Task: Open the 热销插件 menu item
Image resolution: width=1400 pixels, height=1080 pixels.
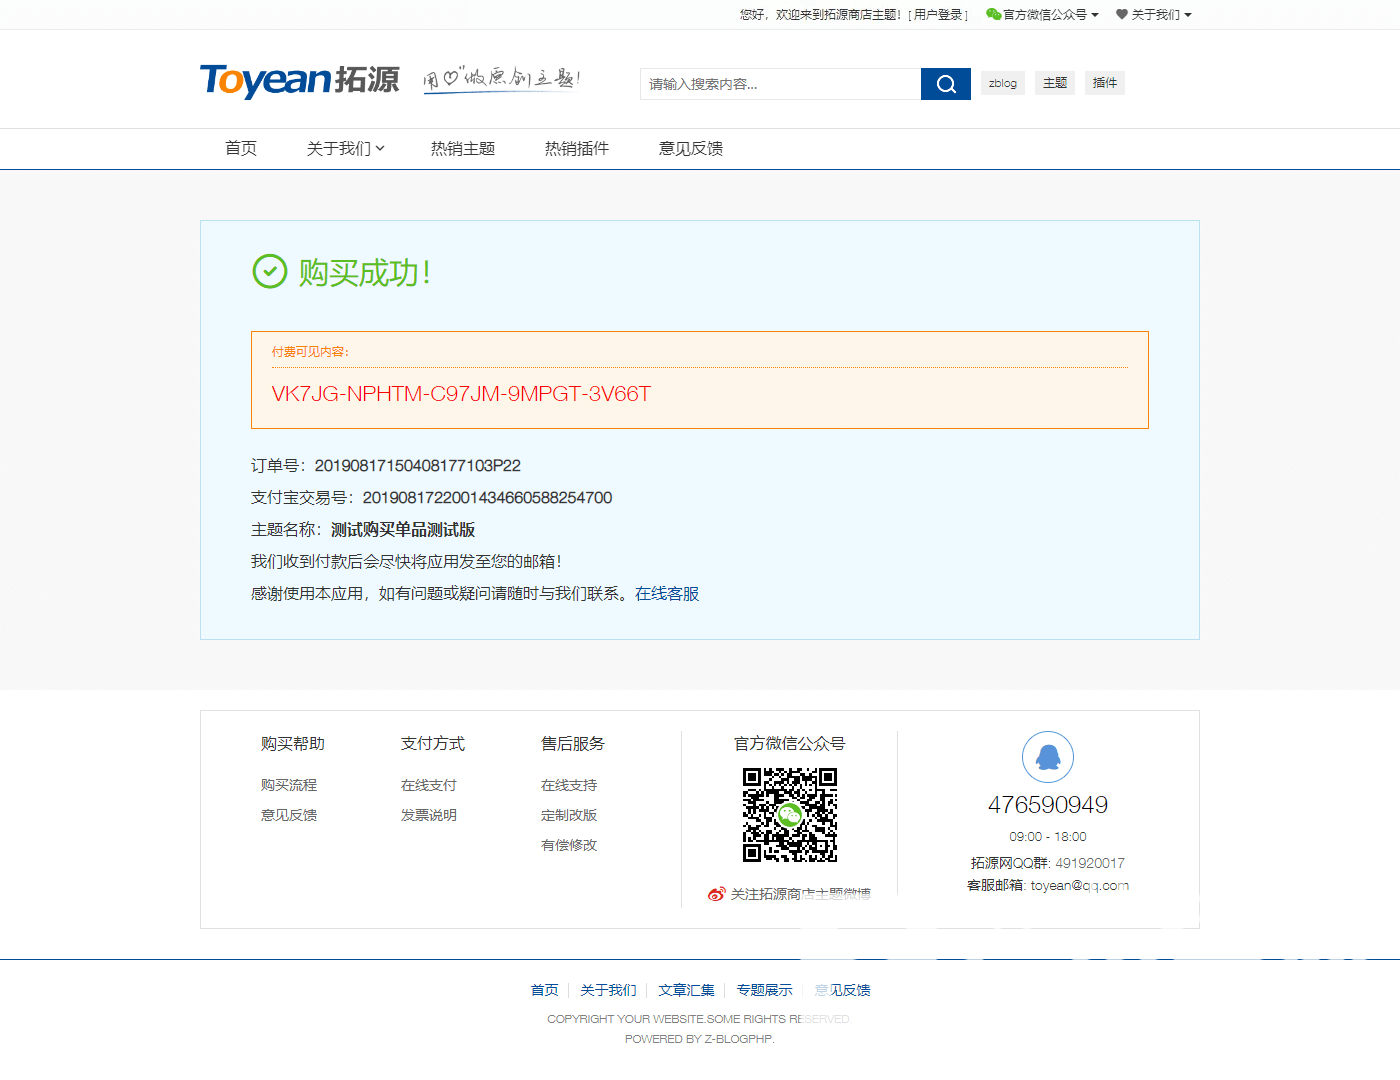Action: pyautogui.click(x=576, y=148)
